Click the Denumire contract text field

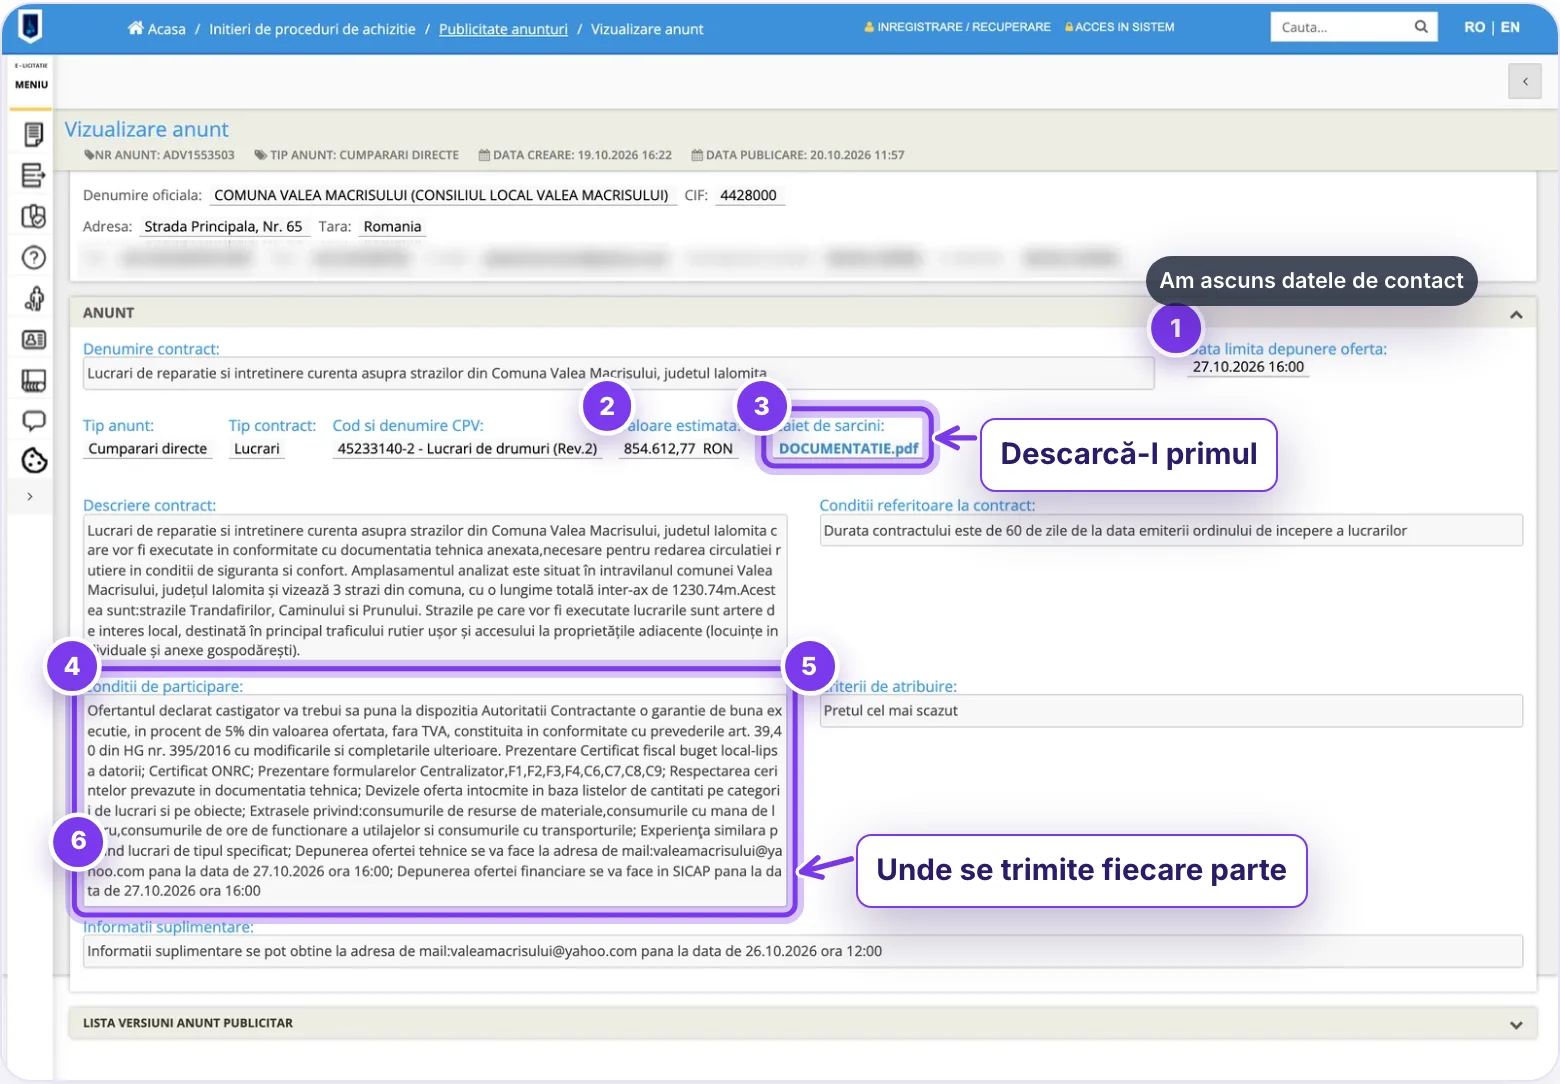click(618, 374)
